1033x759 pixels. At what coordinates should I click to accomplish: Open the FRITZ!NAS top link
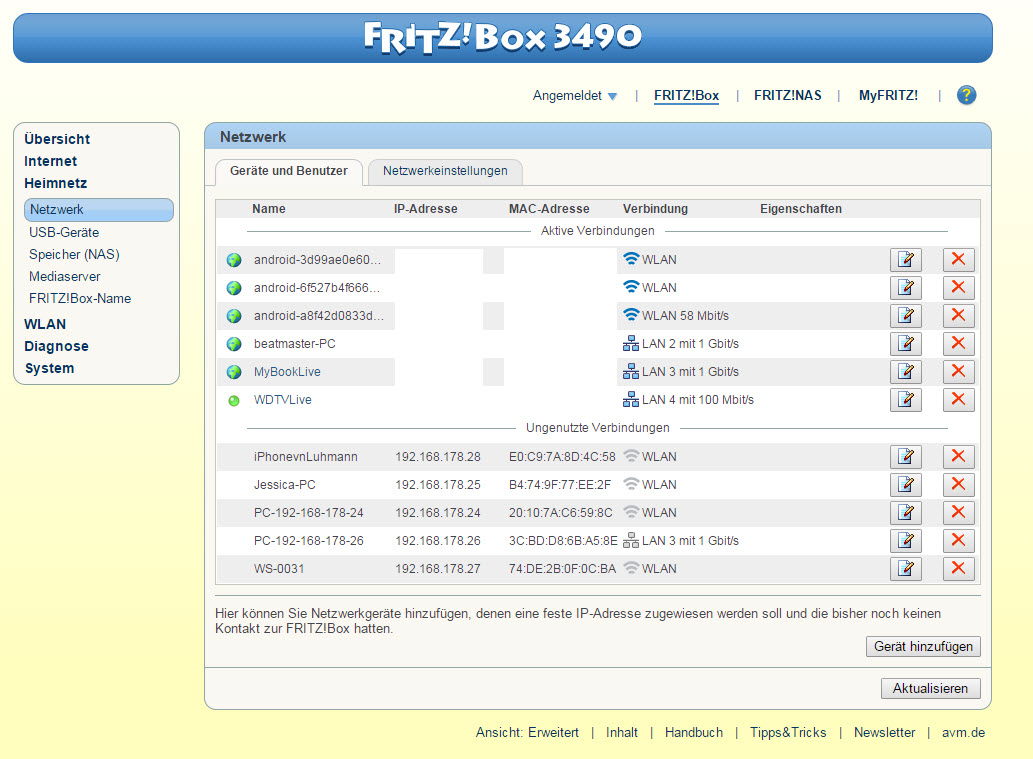point(788,96)
